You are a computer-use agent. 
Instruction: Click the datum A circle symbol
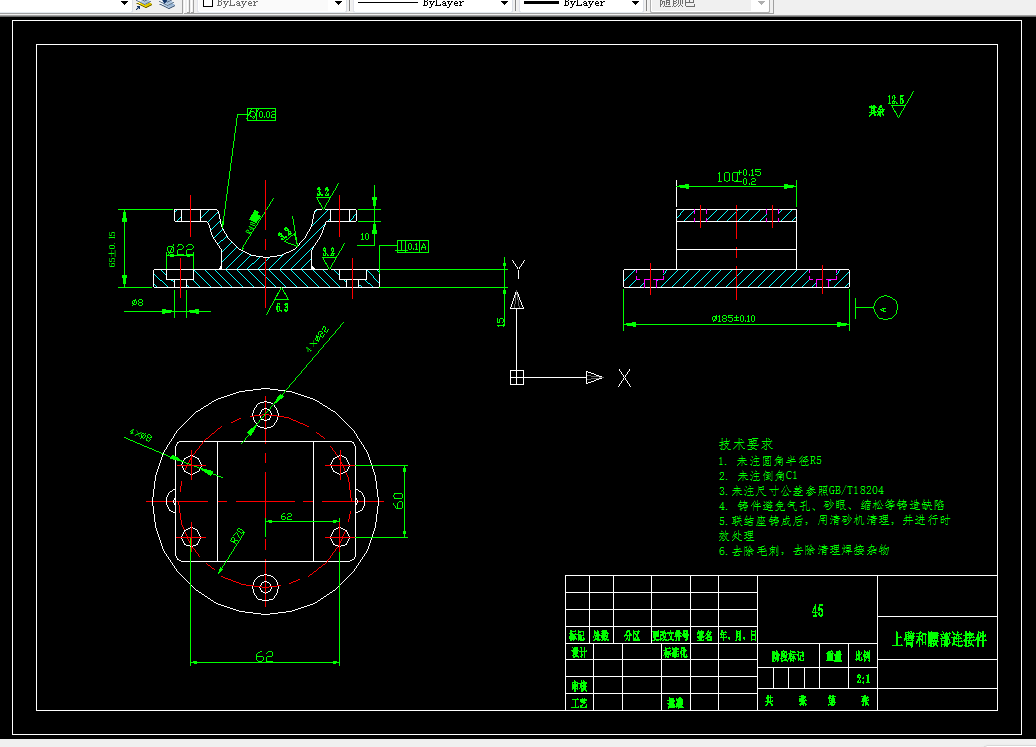[x=885, y=307]
